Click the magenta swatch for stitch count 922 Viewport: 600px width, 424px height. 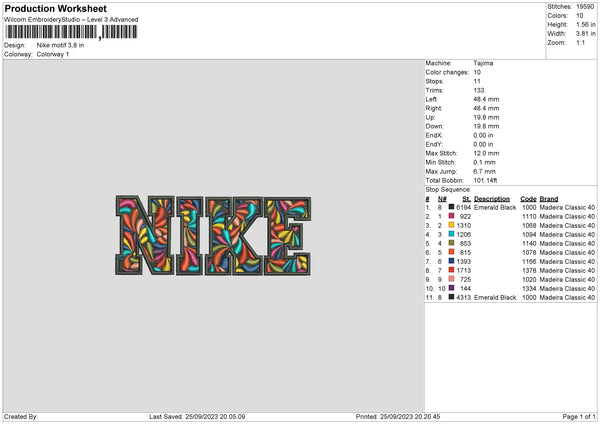[x=452, y=216]
